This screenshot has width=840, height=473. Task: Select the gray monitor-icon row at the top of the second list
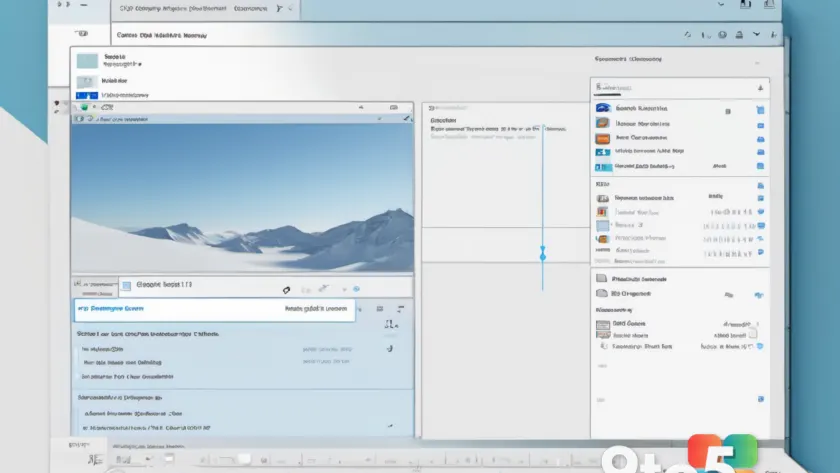pos(680,198)
